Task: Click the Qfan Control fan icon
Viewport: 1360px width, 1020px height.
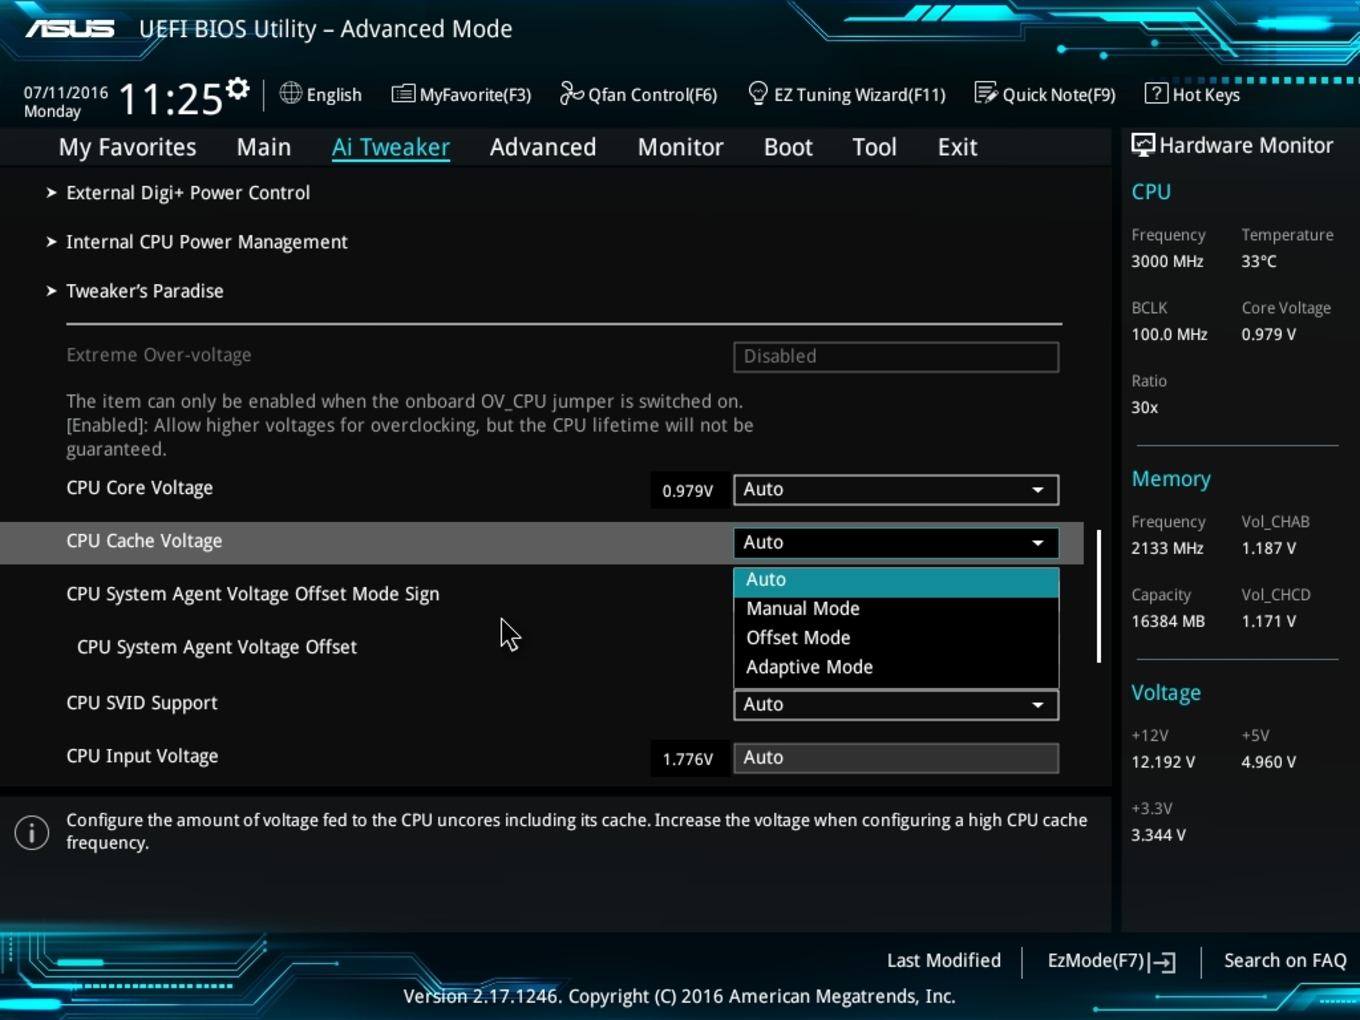Action: [x=571, y=93]
